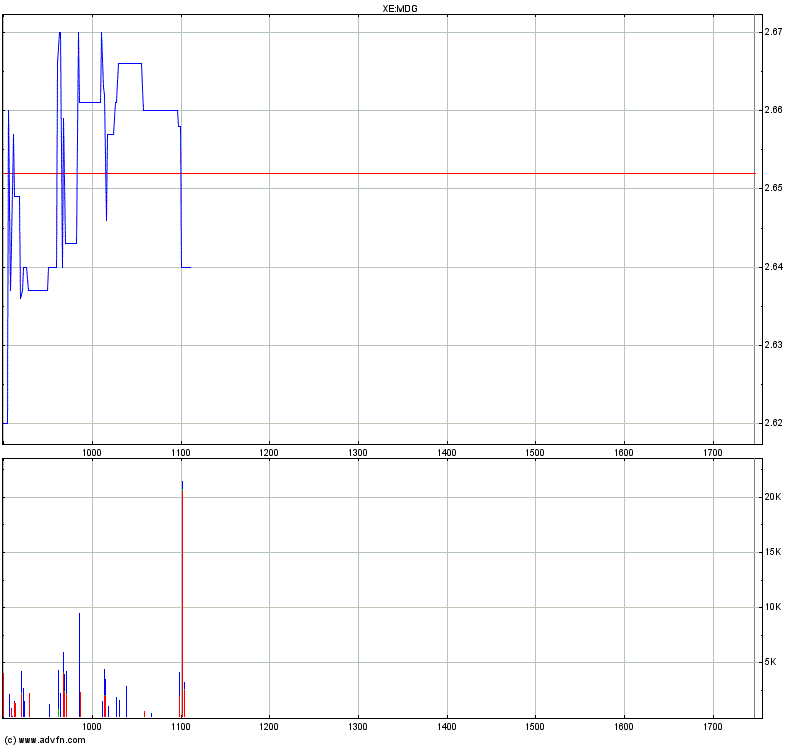Screen dimensions: 800x747
Task: Select the 2.66 price axis label
Action: pos(772,110)
